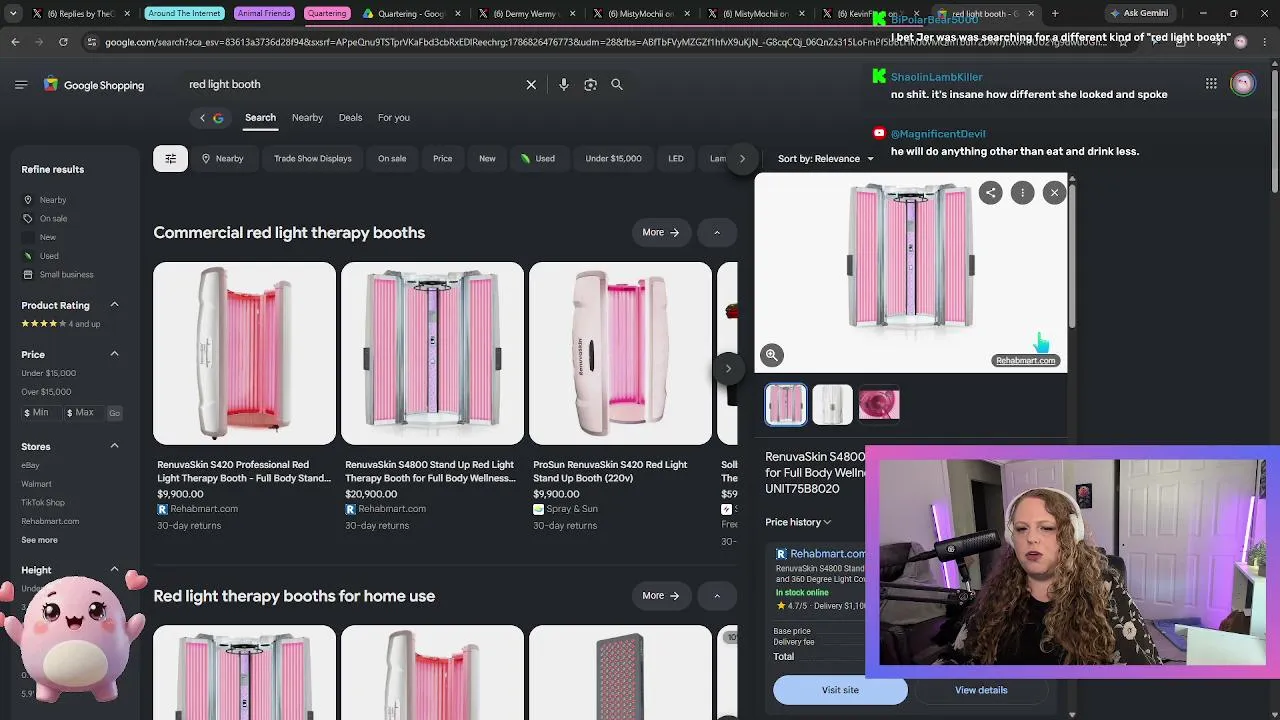Open the Price chip dropdown
Viewport: 1280px width, 720px height.
pyautogui.click(x=442, y=158)
